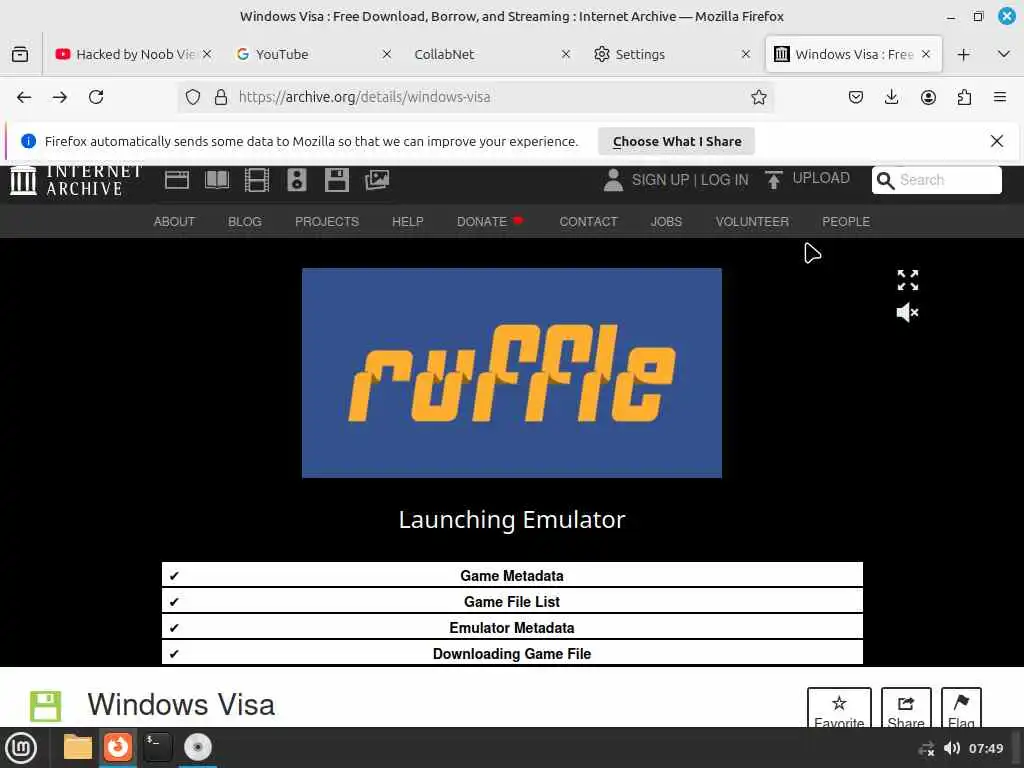
Task: Open the JOBS menu link
Action: [x=666, y=221]
